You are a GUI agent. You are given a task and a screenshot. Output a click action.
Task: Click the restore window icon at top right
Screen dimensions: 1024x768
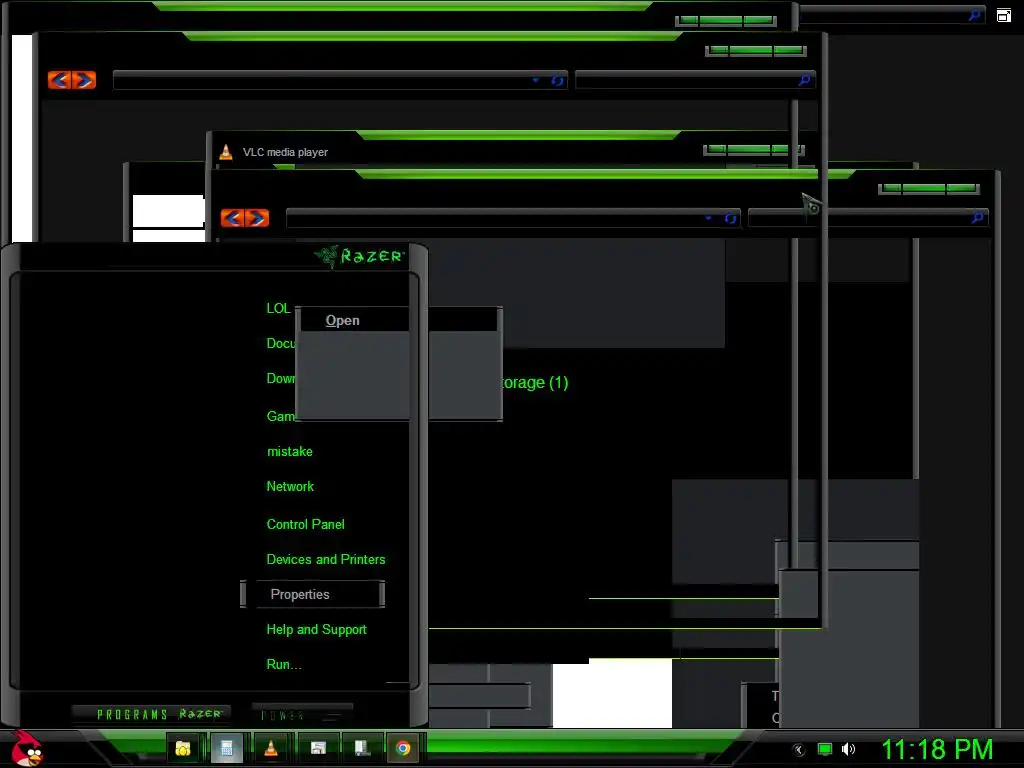click(1004, 15)
